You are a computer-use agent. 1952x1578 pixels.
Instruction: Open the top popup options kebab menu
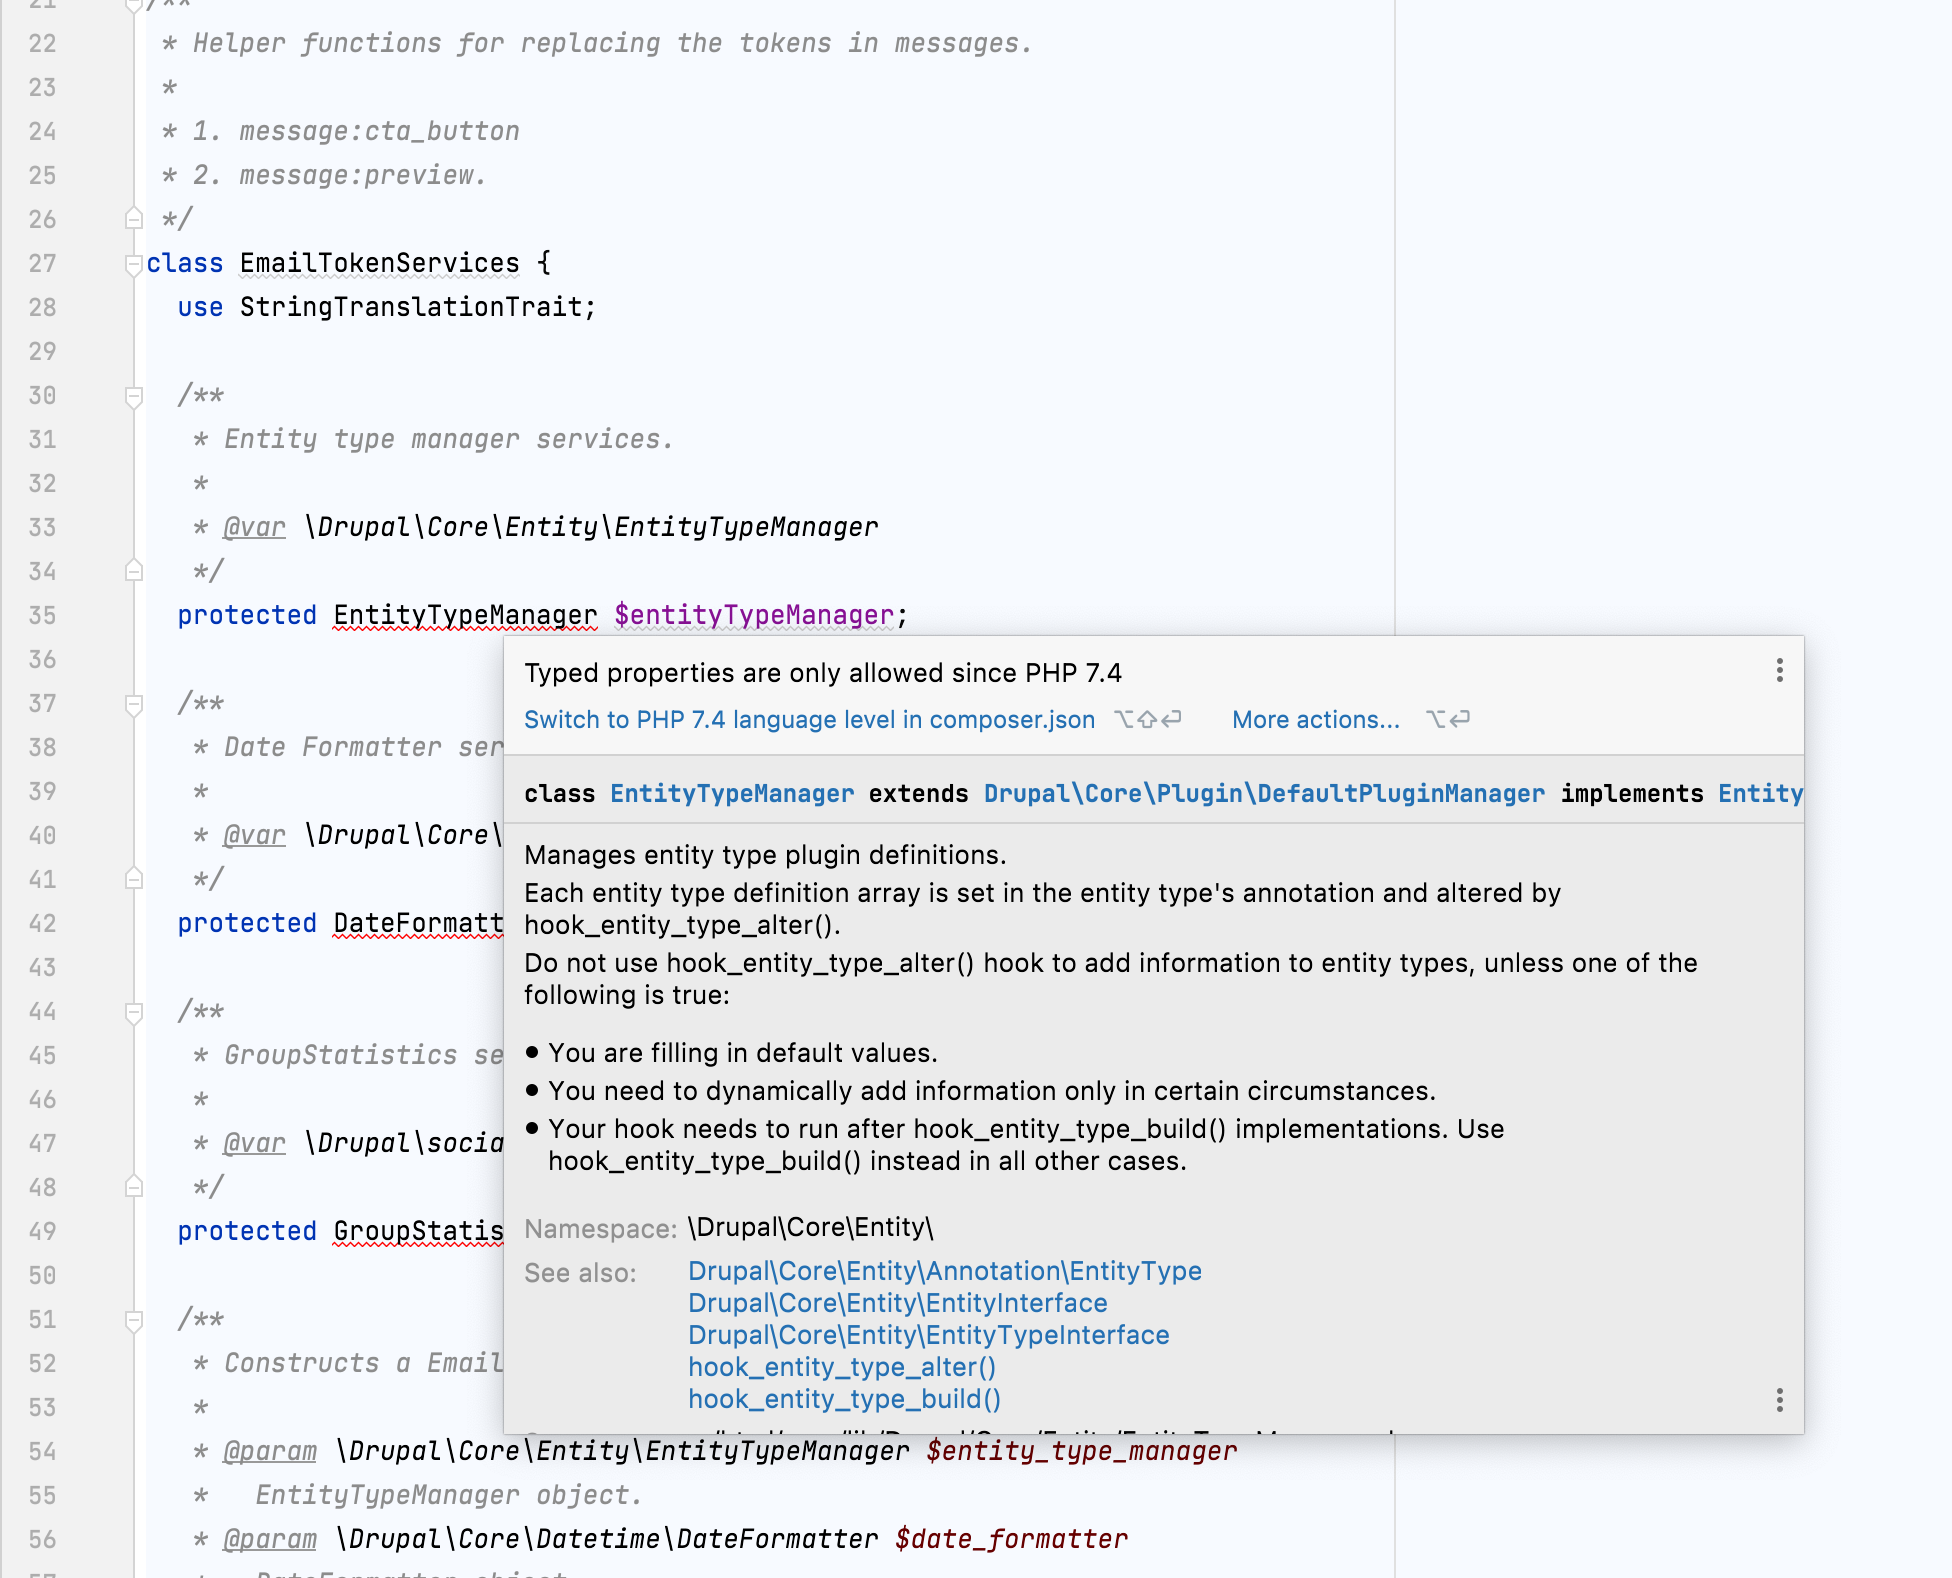1780,673
